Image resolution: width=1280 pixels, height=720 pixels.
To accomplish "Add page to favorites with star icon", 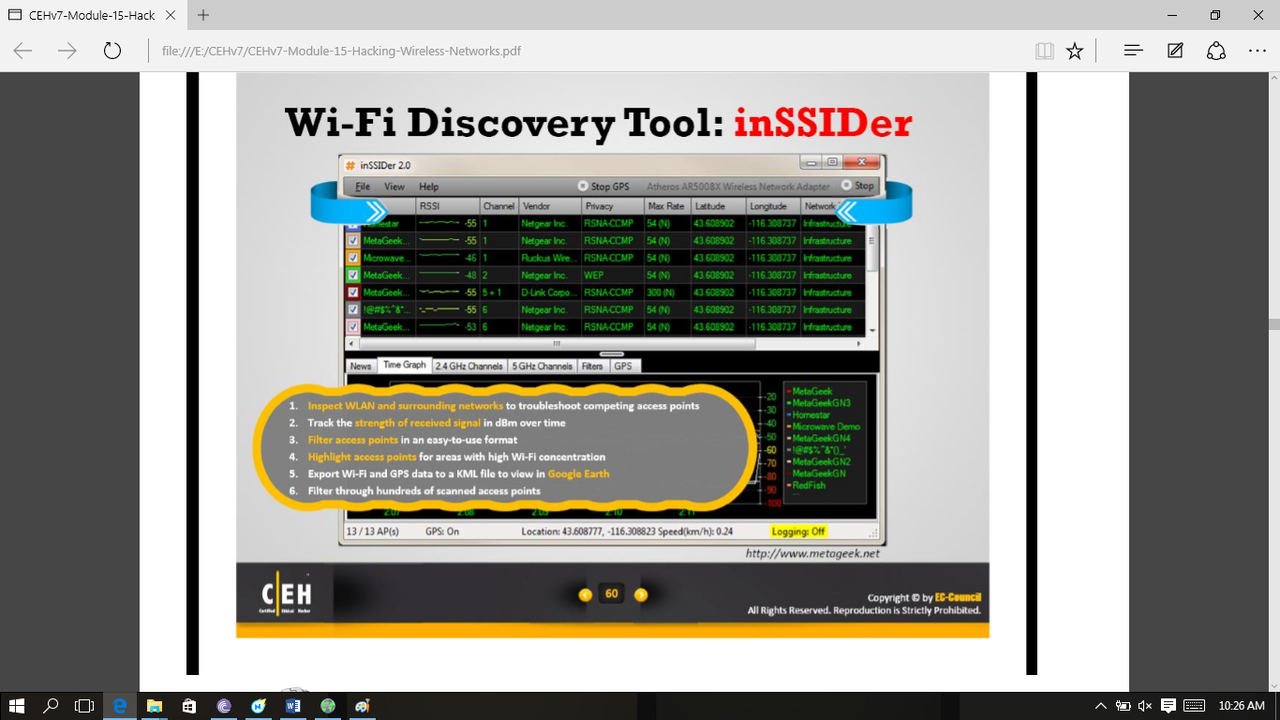I will coord(1075,50).
